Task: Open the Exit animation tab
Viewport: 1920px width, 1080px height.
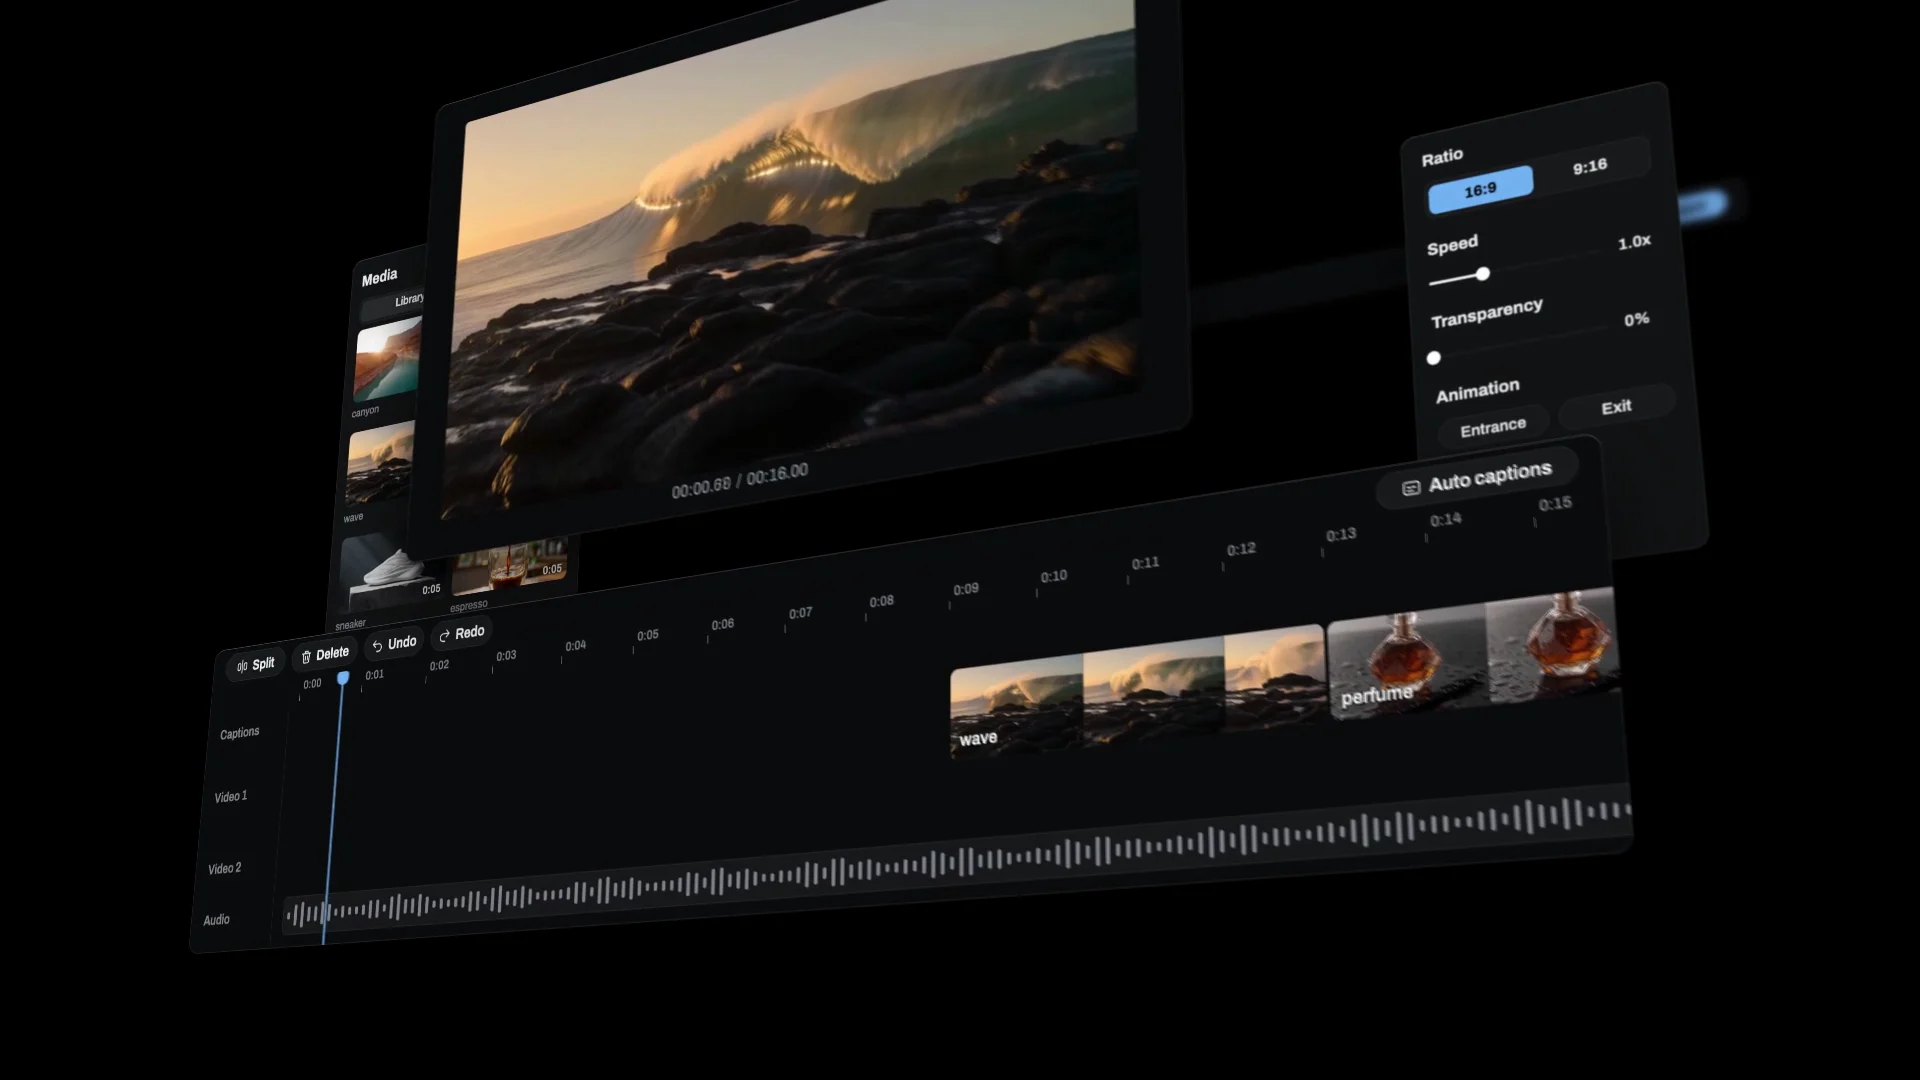Action: pyautogui.click(x=1616, y=407)
